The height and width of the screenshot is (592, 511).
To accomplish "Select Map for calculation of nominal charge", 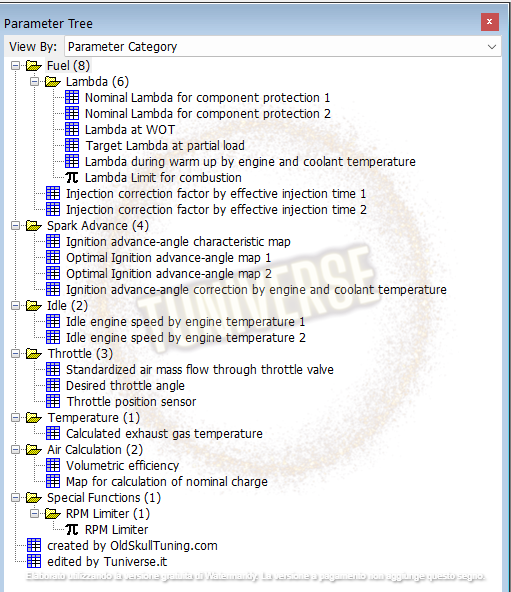I will 167,481.
